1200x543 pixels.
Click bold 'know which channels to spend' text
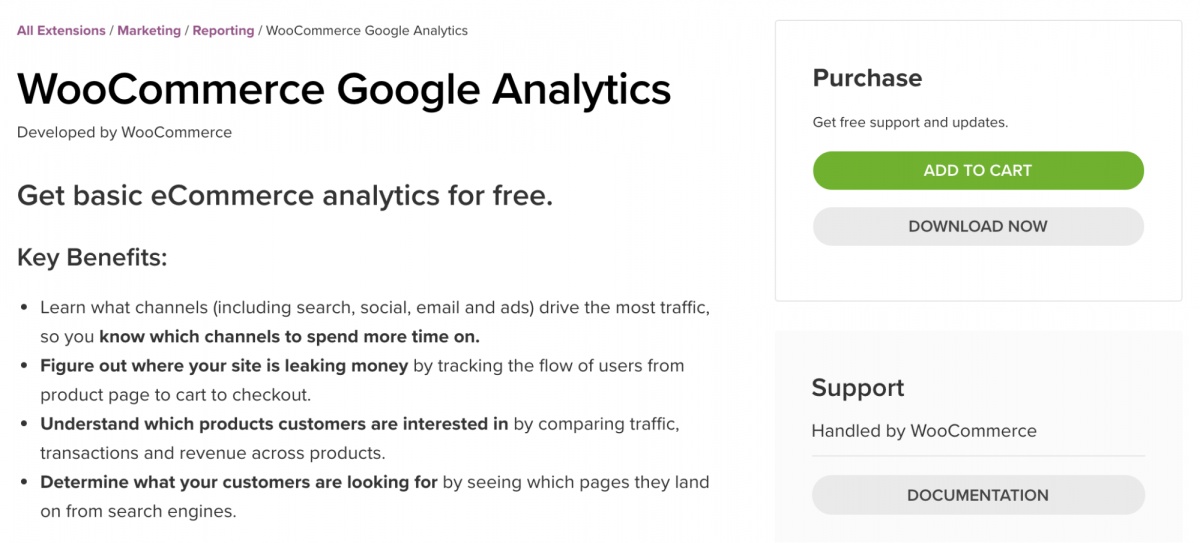pos(289,336)
